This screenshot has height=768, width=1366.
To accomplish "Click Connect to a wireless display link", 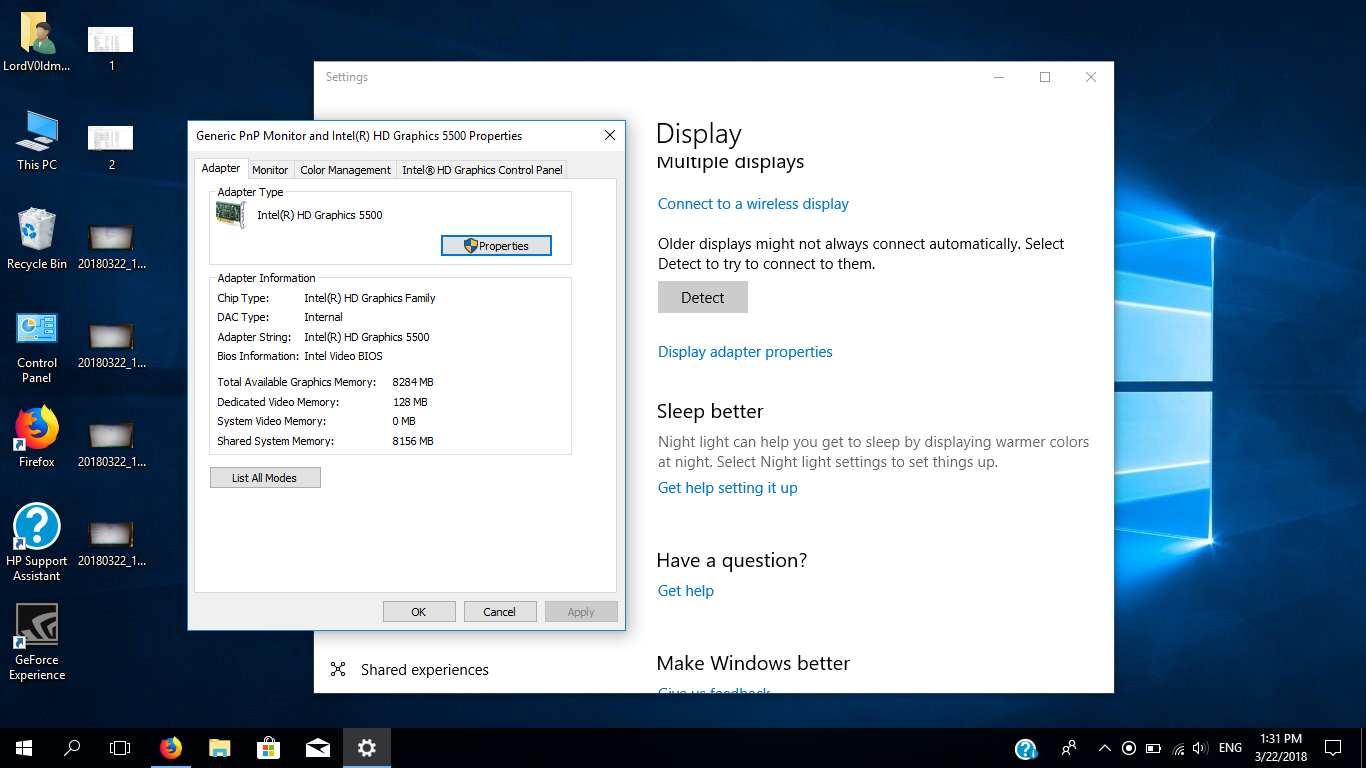I will tap(753, 204).
